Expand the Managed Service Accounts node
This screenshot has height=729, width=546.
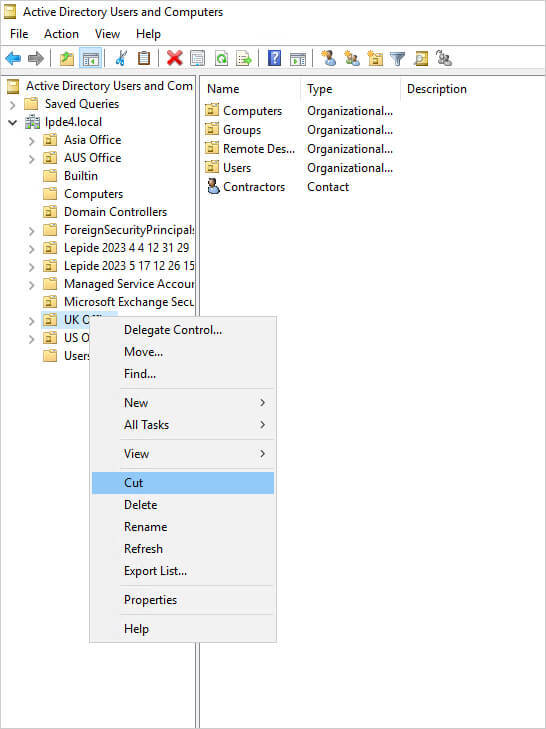pos(32,285)
